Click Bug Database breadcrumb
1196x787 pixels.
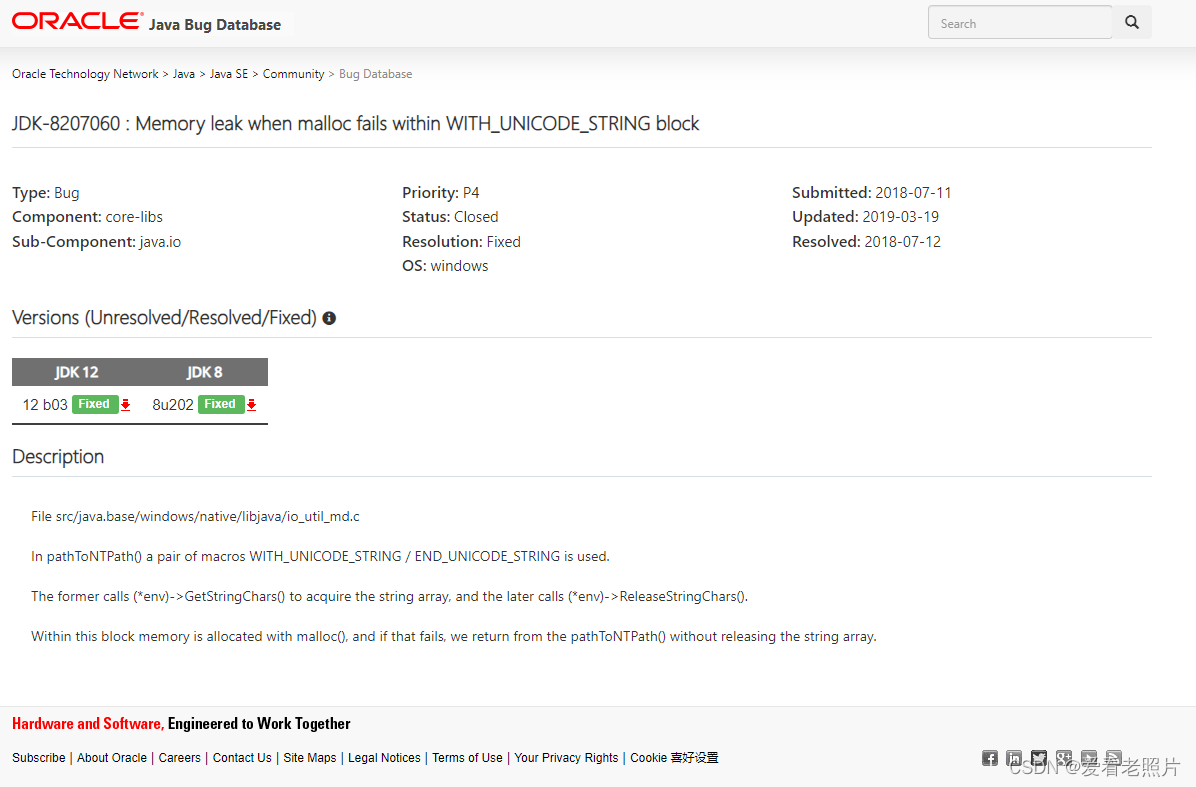click(x=375, y=74)
